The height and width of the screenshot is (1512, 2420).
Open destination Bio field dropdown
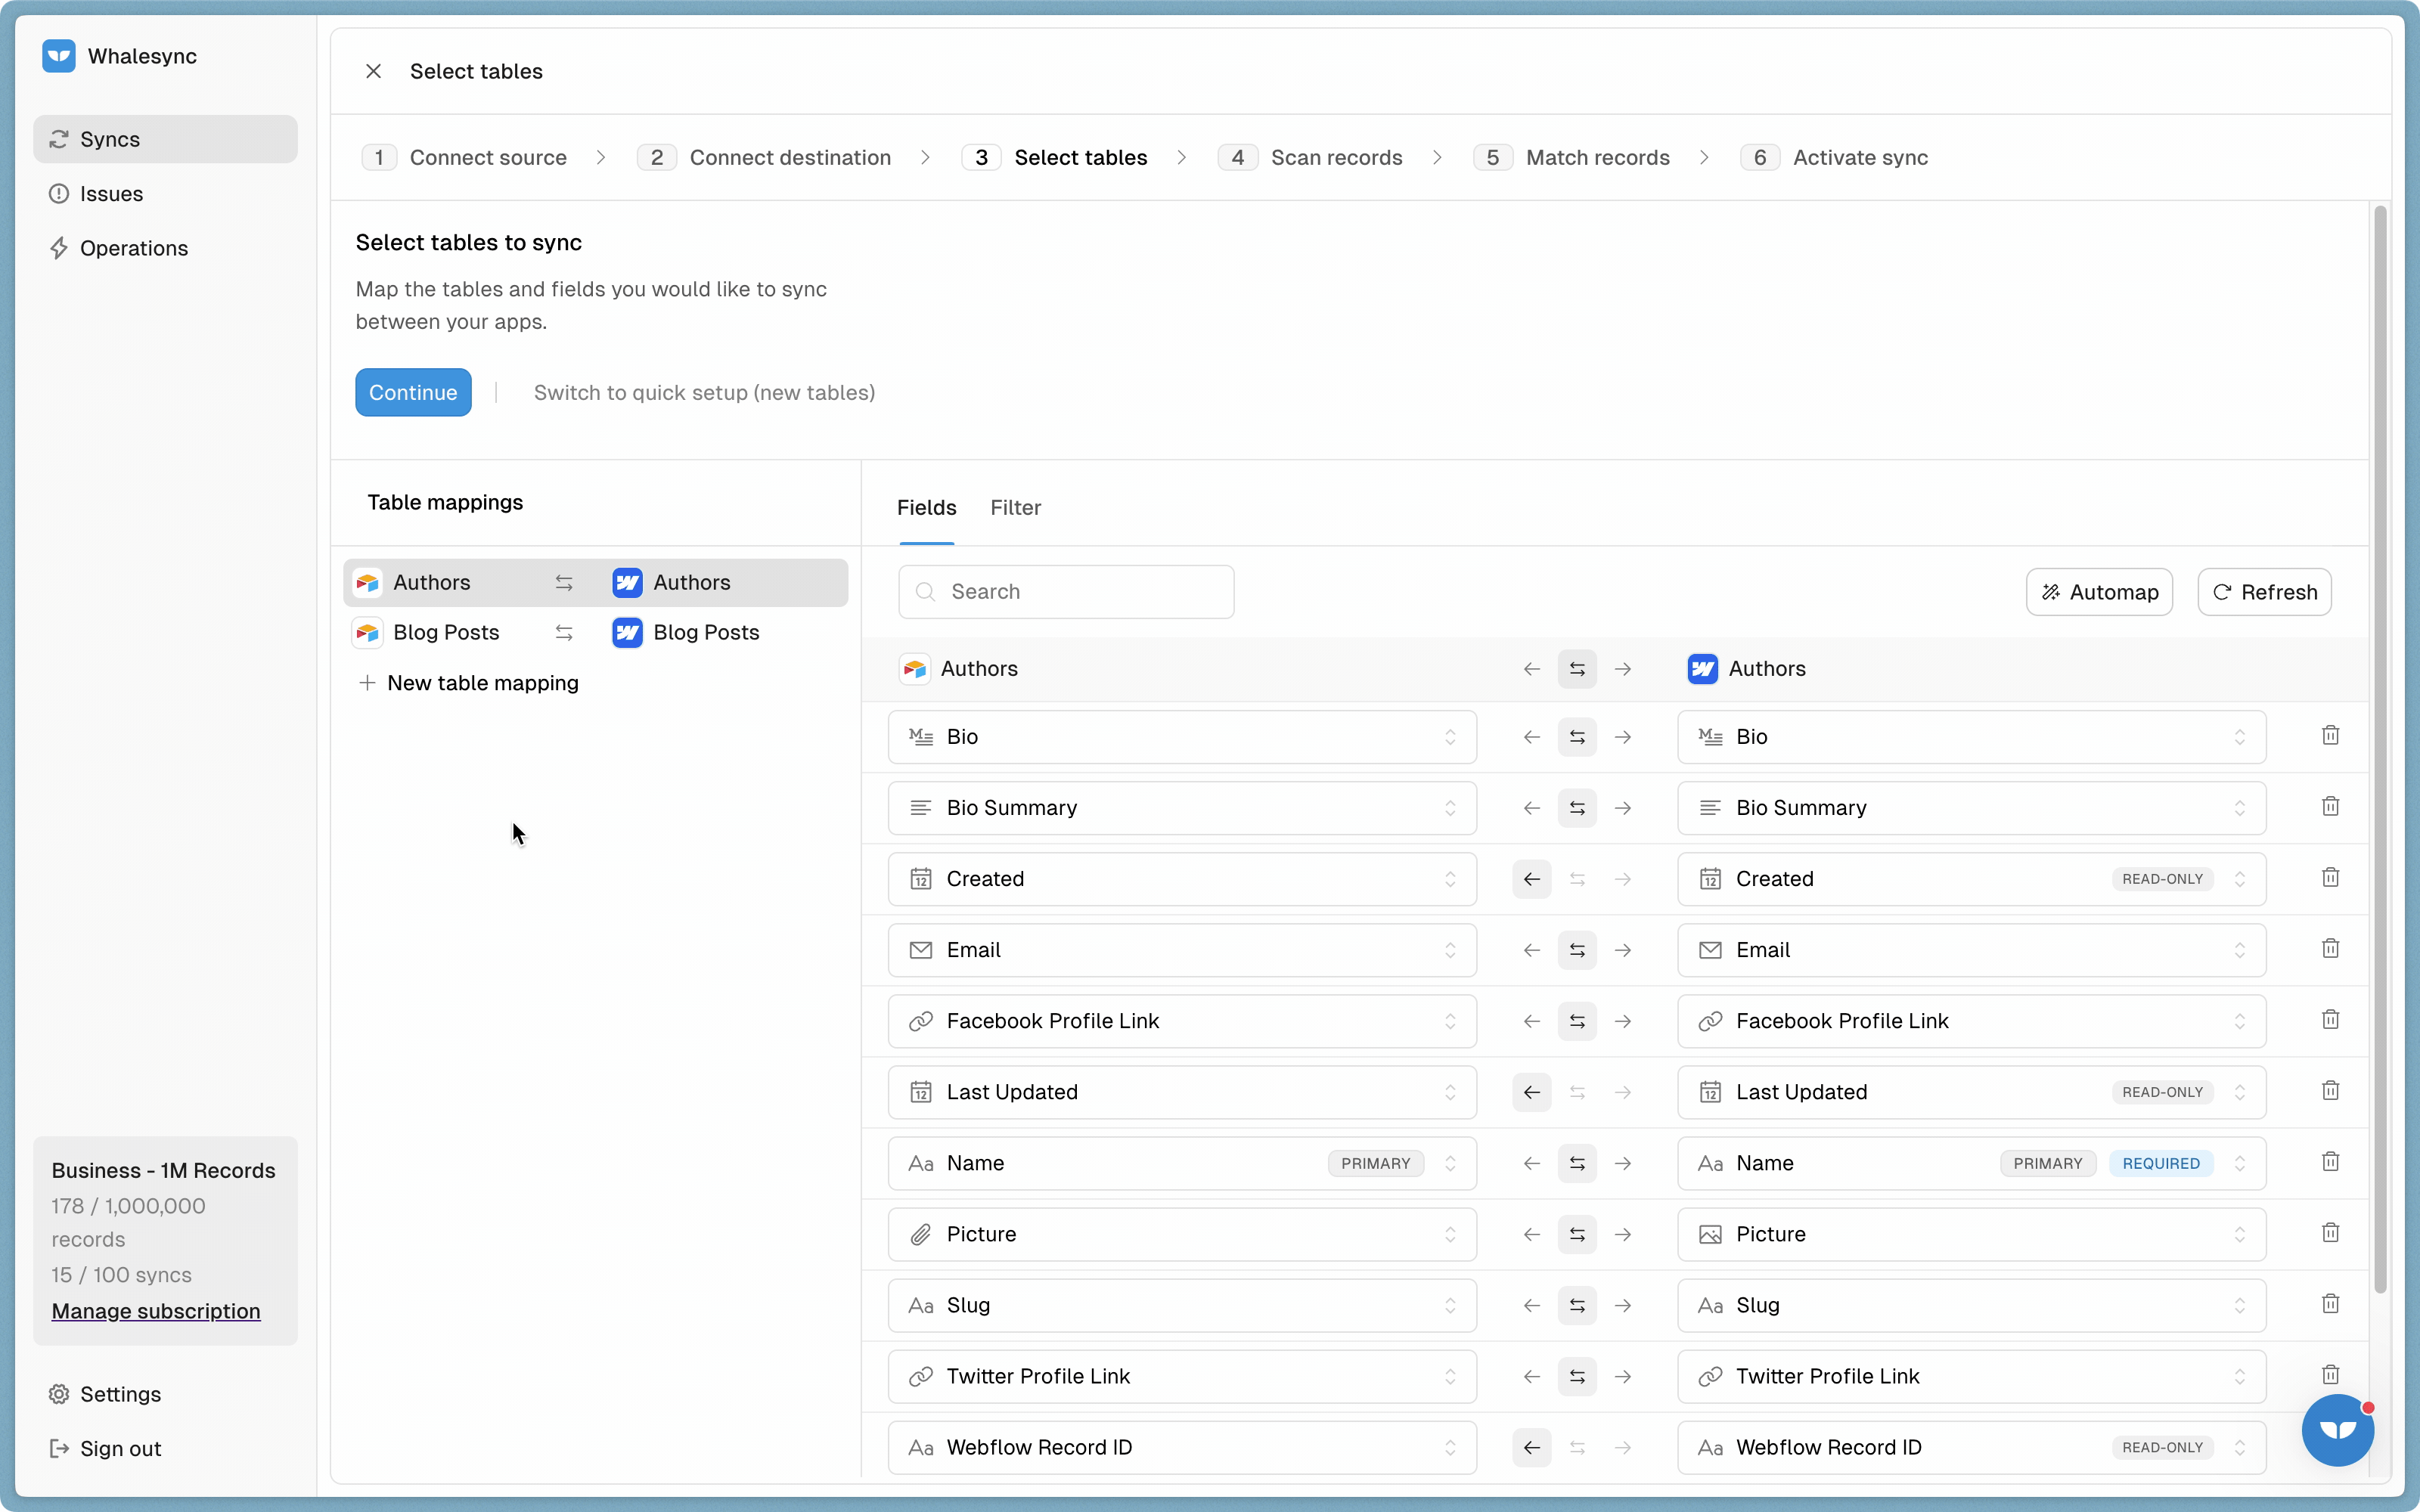coord(1971,737)
